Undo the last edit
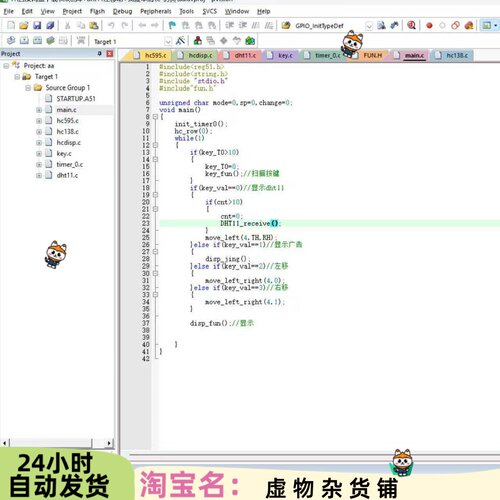 click(x=111, y=25)
